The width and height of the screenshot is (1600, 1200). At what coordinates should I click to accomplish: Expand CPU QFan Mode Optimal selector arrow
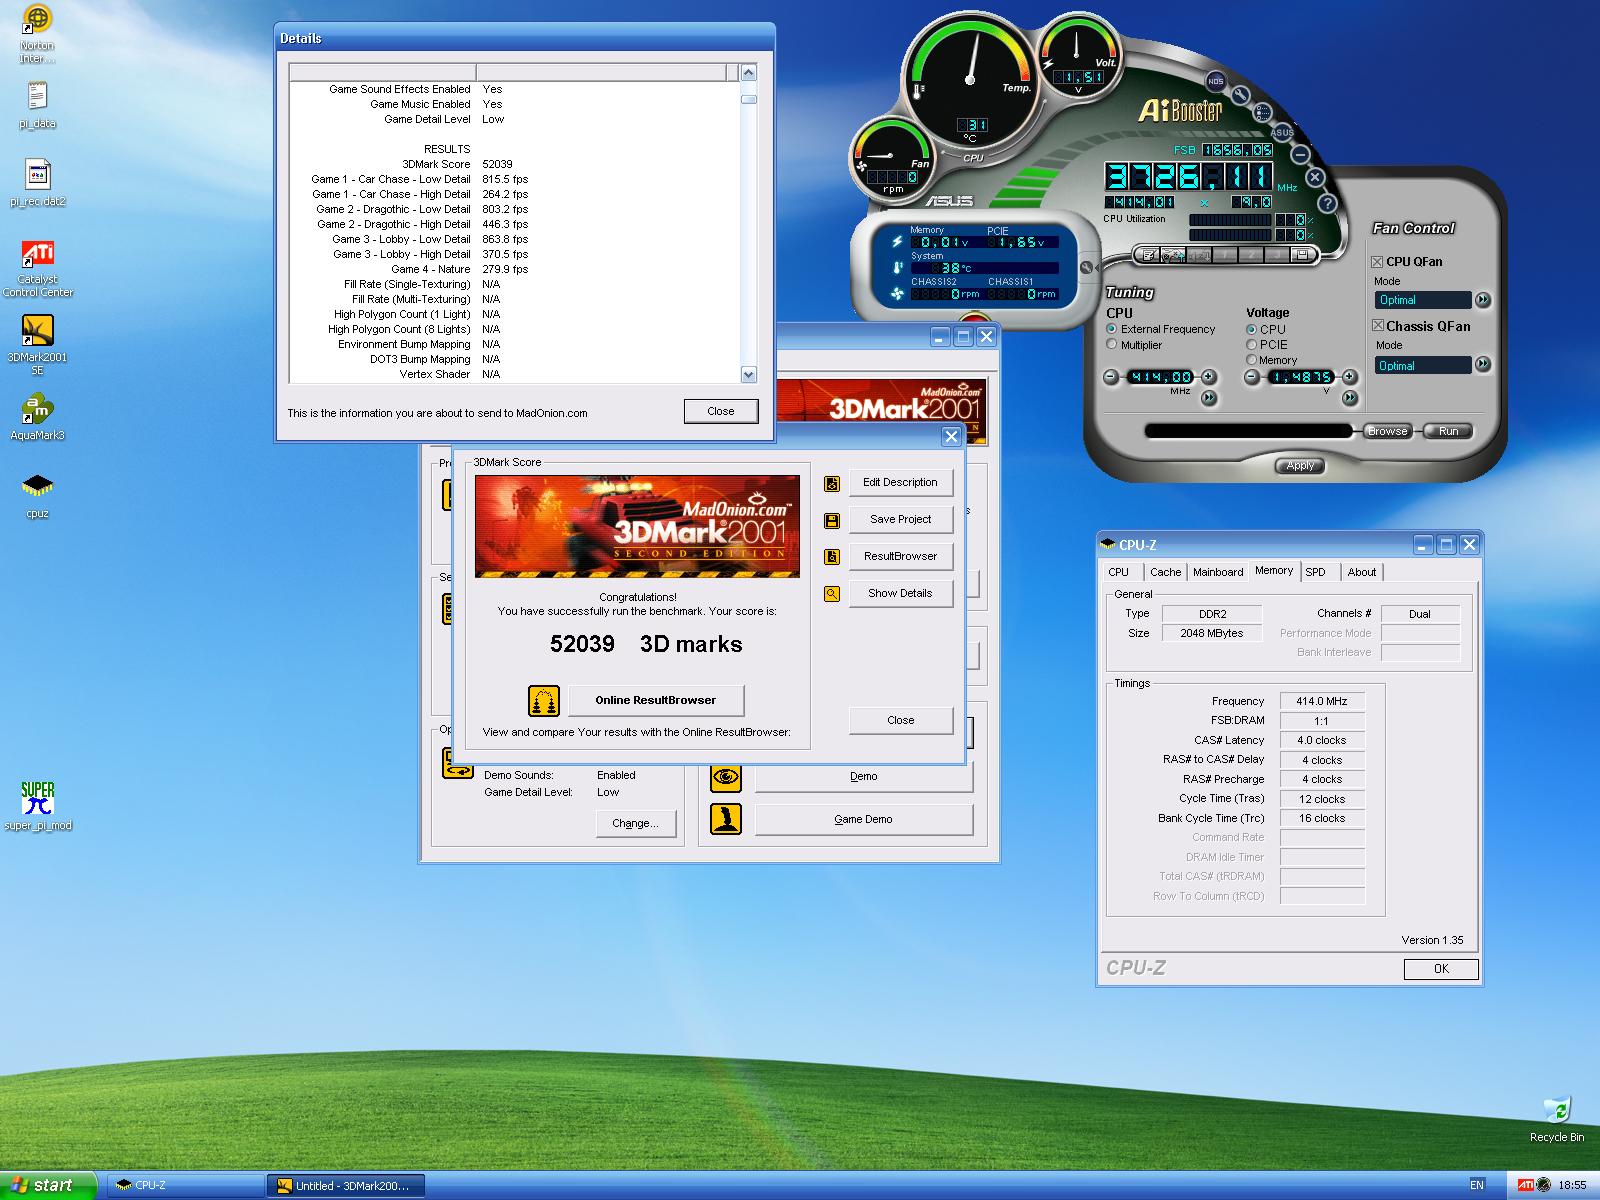pos(1483,300)
